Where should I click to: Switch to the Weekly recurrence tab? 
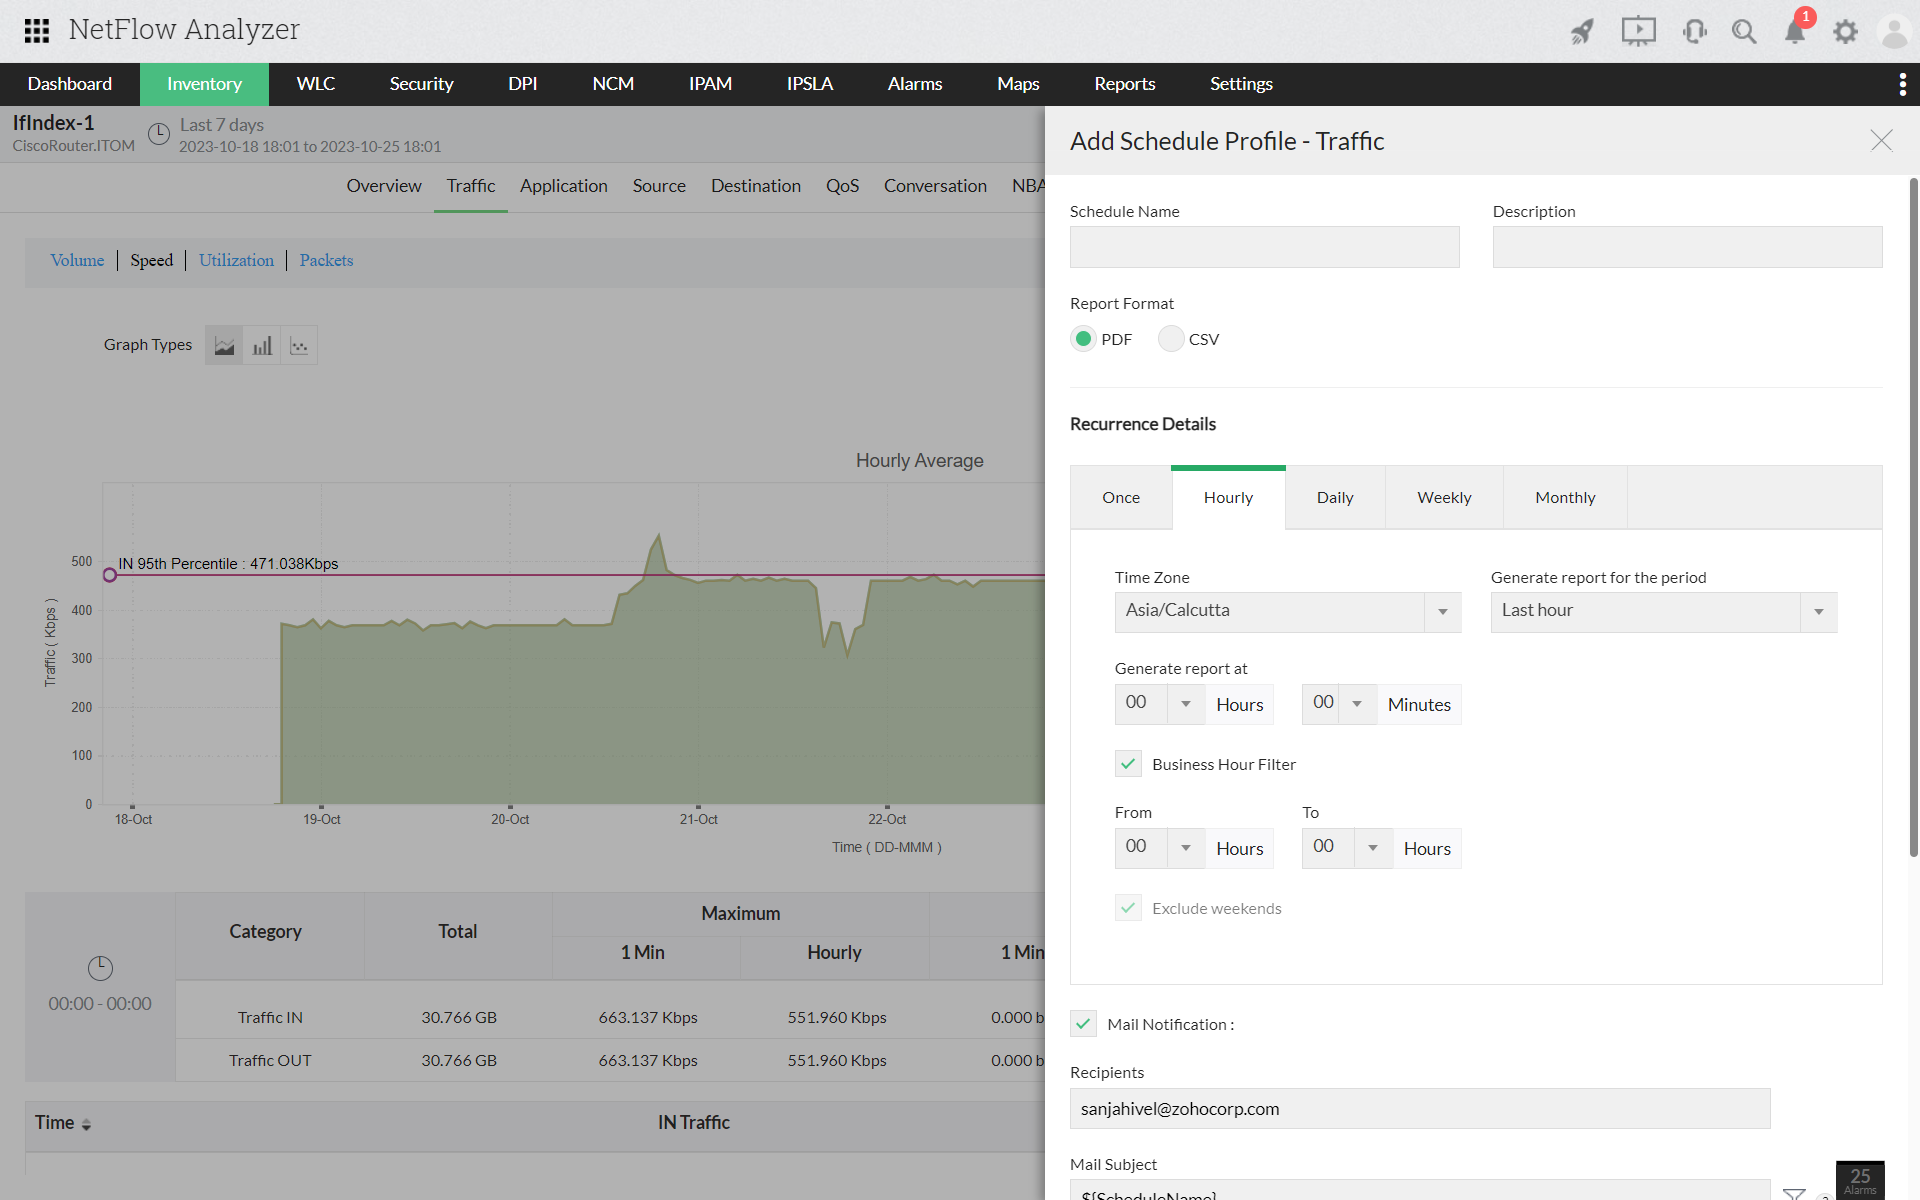click(1444, 496)
